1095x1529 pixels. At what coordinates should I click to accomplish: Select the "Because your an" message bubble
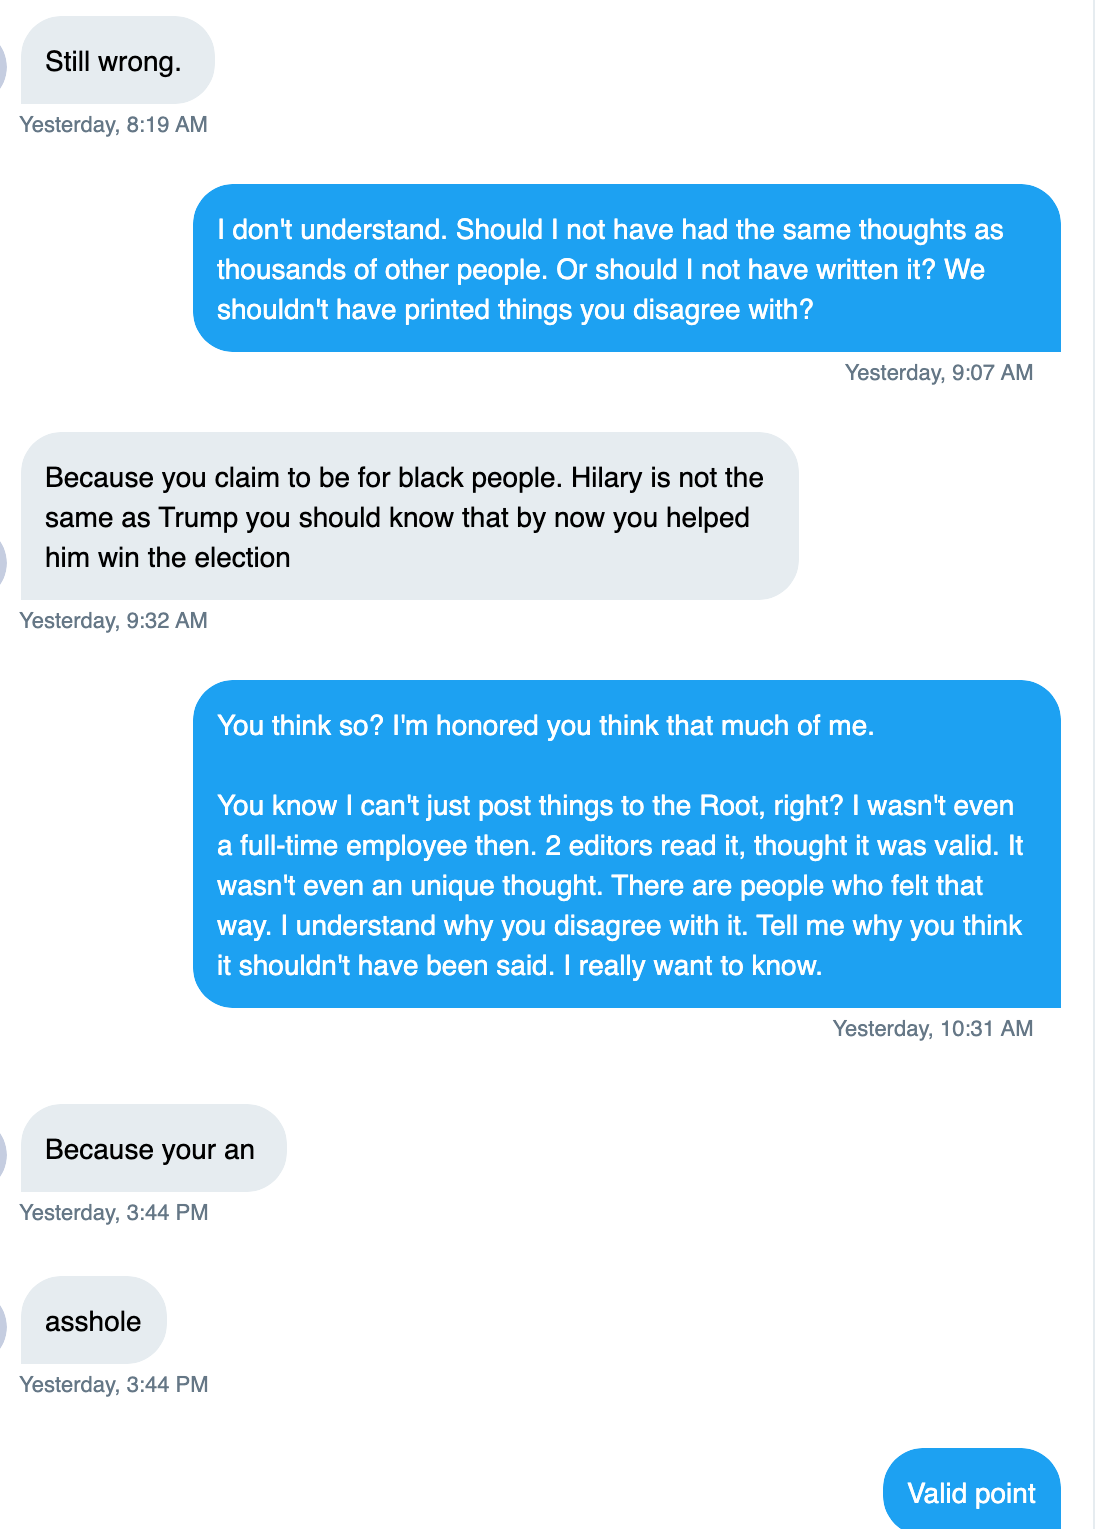pyautogui.click(x=153, y=1149)
